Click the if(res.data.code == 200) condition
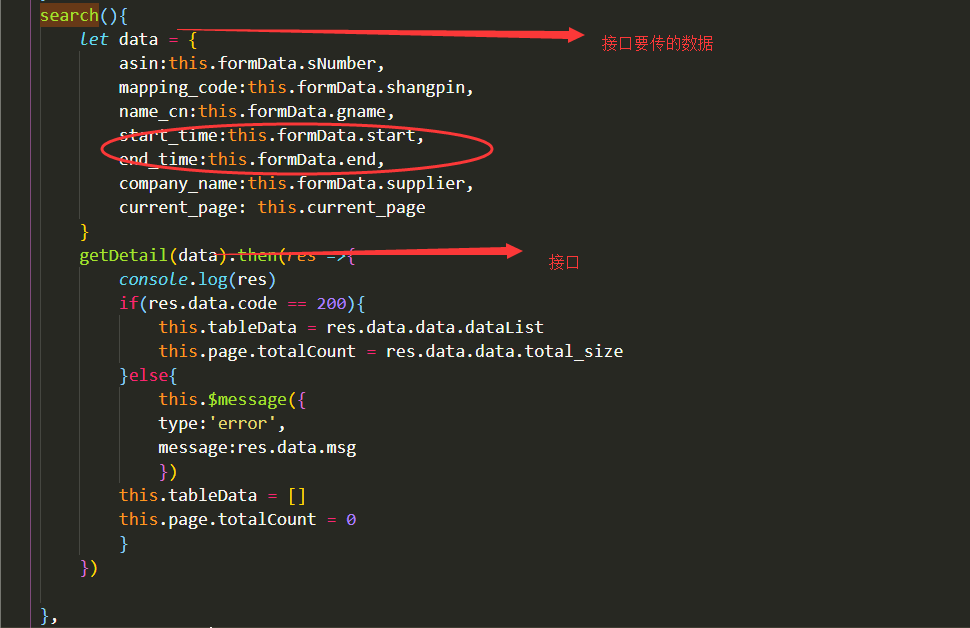Screen dimensions: 970x628 242,304
